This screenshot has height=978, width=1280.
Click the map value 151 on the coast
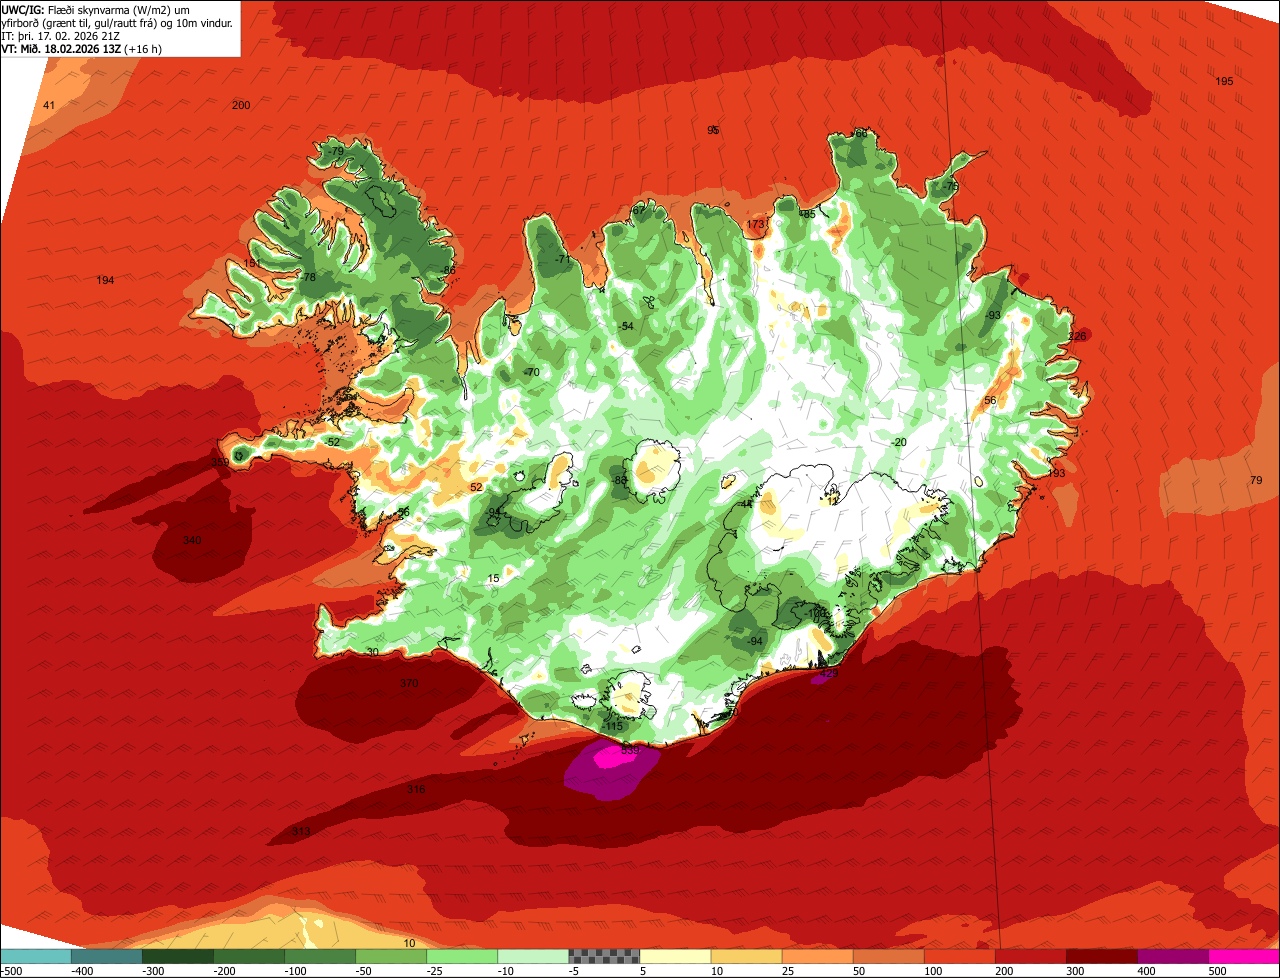[252, 263]
